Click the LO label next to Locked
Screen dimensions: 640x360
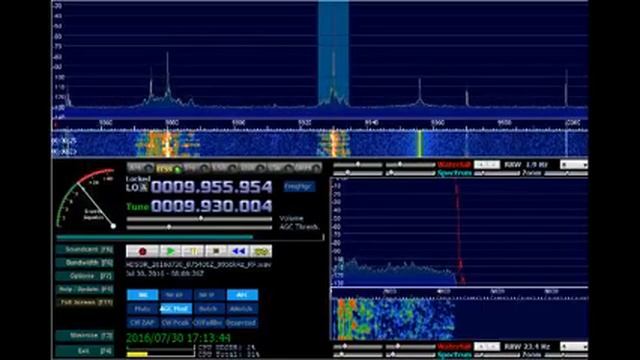133,188
